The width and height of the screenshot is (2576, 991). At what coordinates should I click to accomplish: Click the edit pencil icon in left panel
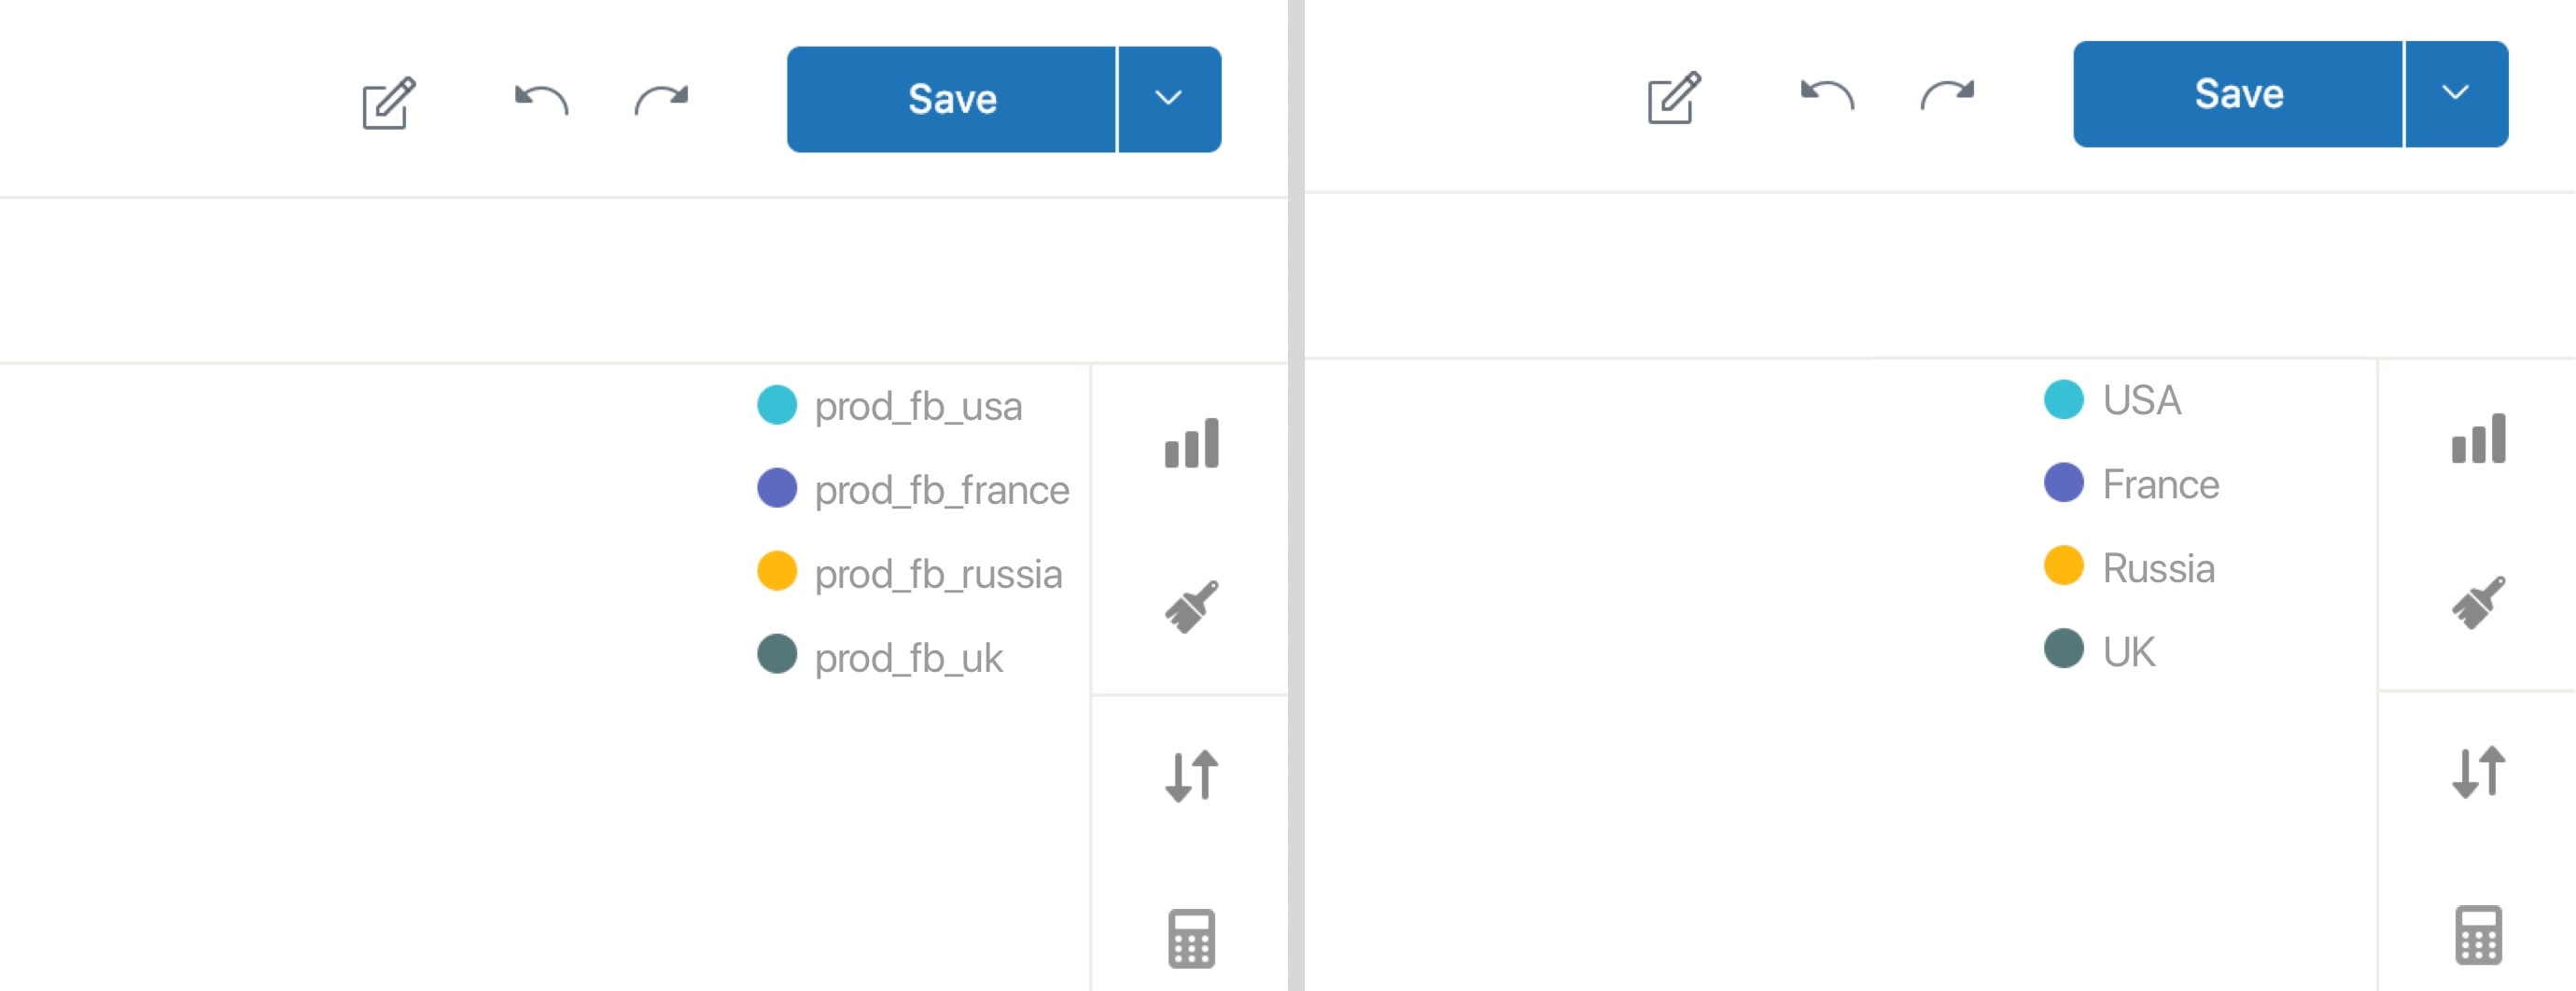coord(388,102)
